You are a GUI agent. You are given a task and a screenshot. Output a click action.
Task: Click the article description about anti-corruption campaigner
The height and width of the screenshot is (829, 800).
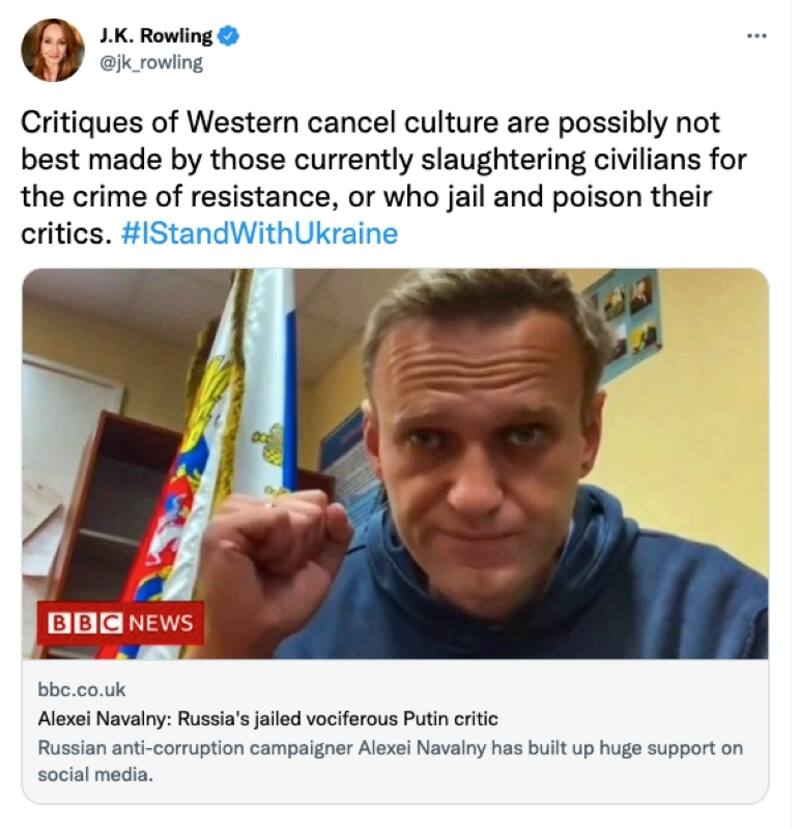pyautogui.click(x=390, y=761)
